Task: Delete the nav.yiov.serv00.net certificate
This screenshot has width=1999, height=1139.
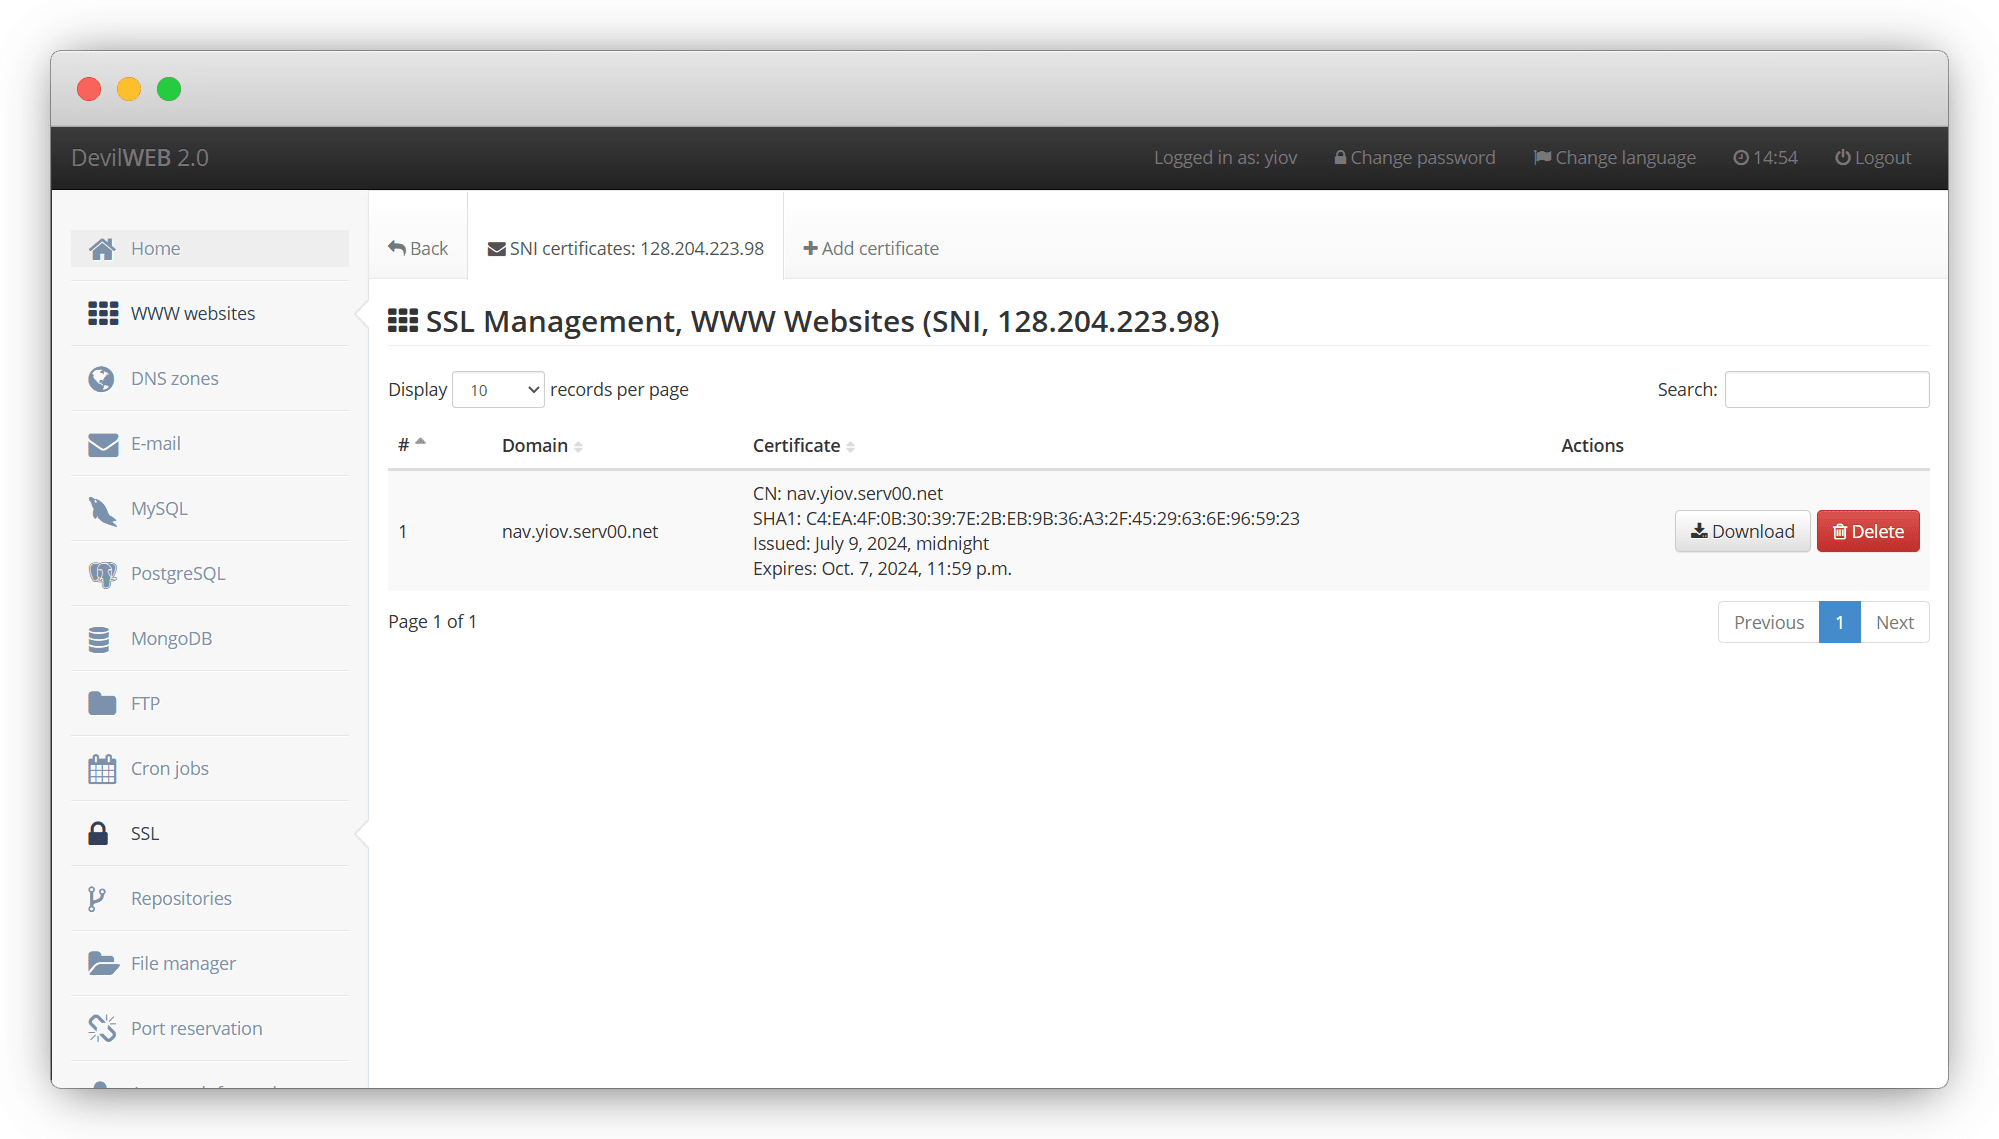Action: point(1867,532)
